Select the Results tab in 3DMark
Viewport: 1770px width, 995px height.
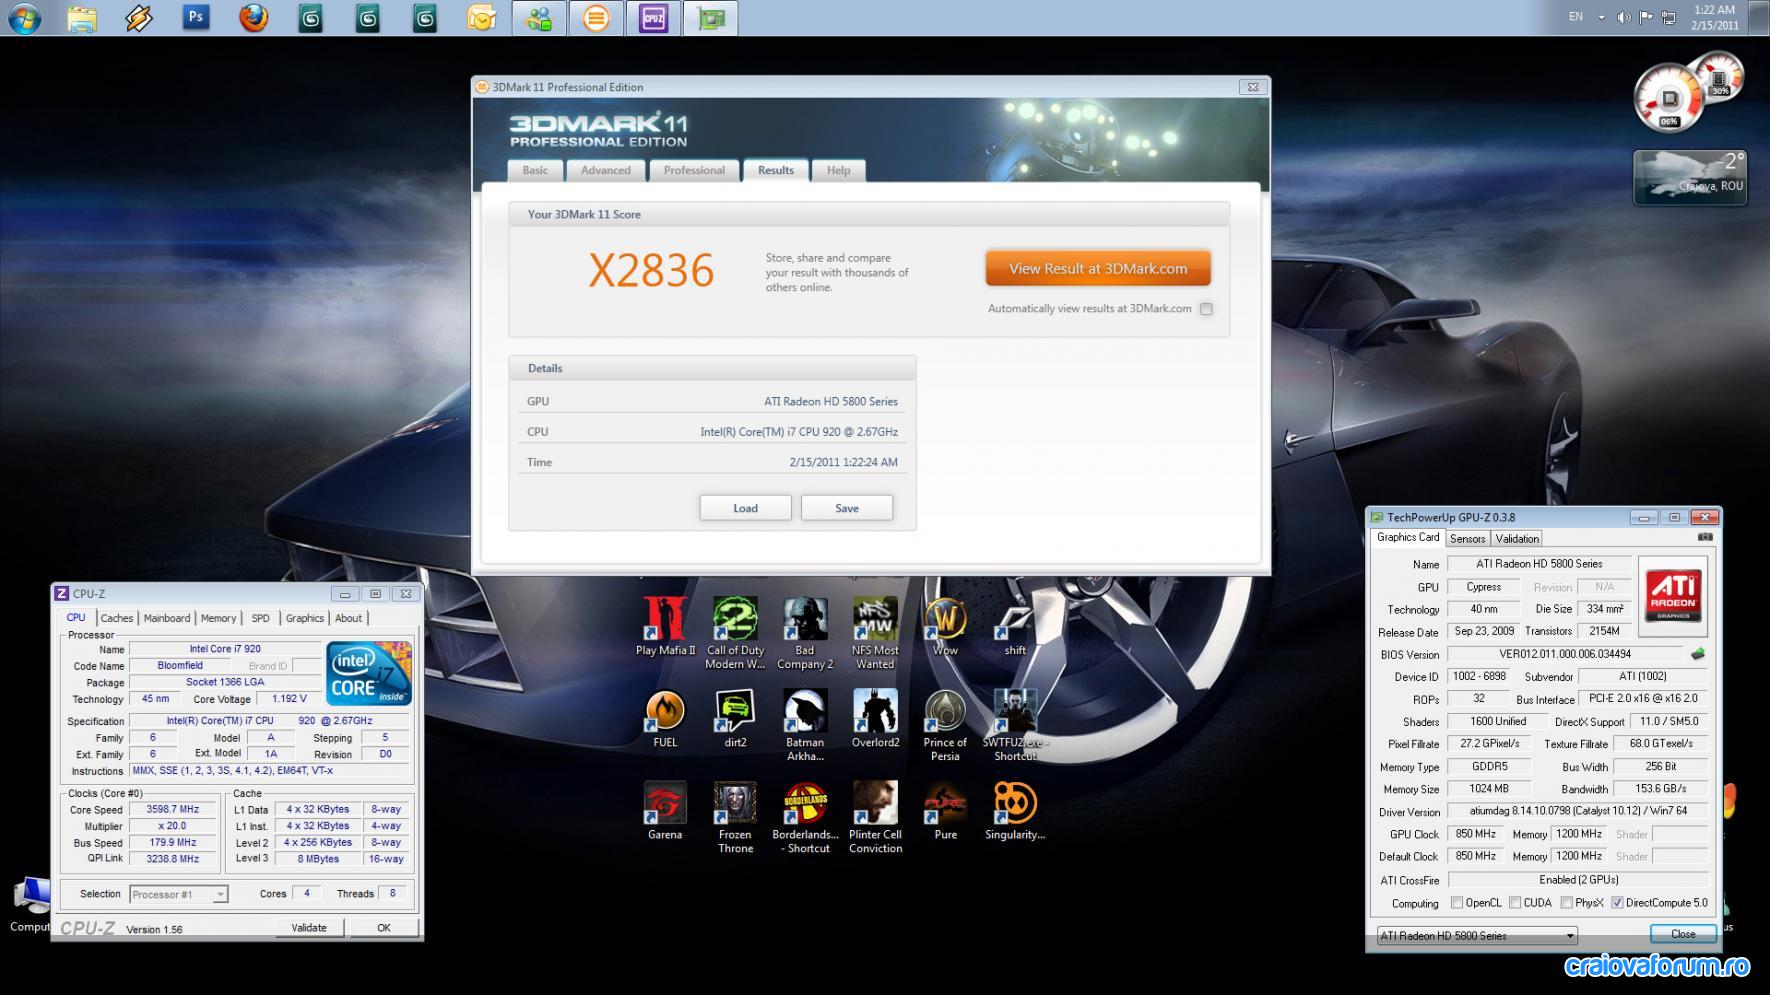(x=776, y=170)
